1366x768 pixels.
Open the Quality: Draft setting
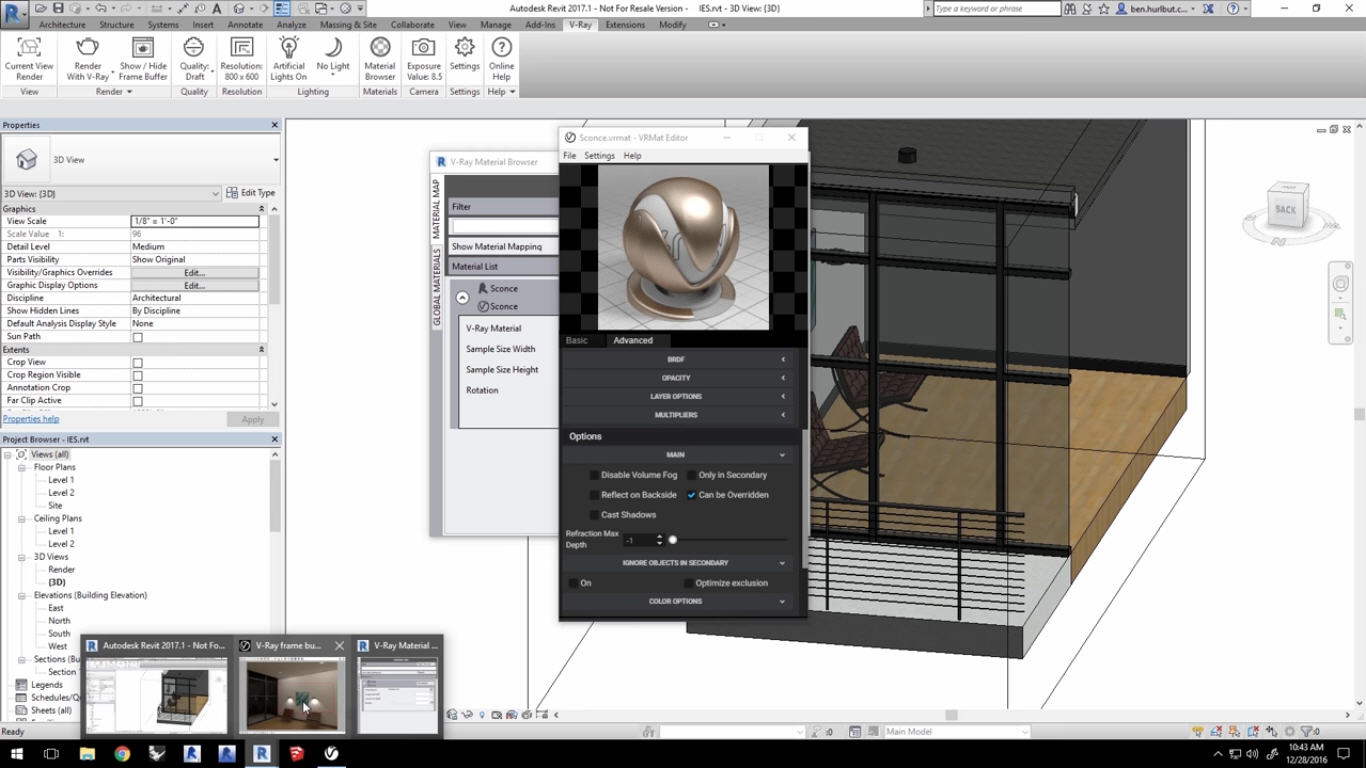(x=194, y=59)
